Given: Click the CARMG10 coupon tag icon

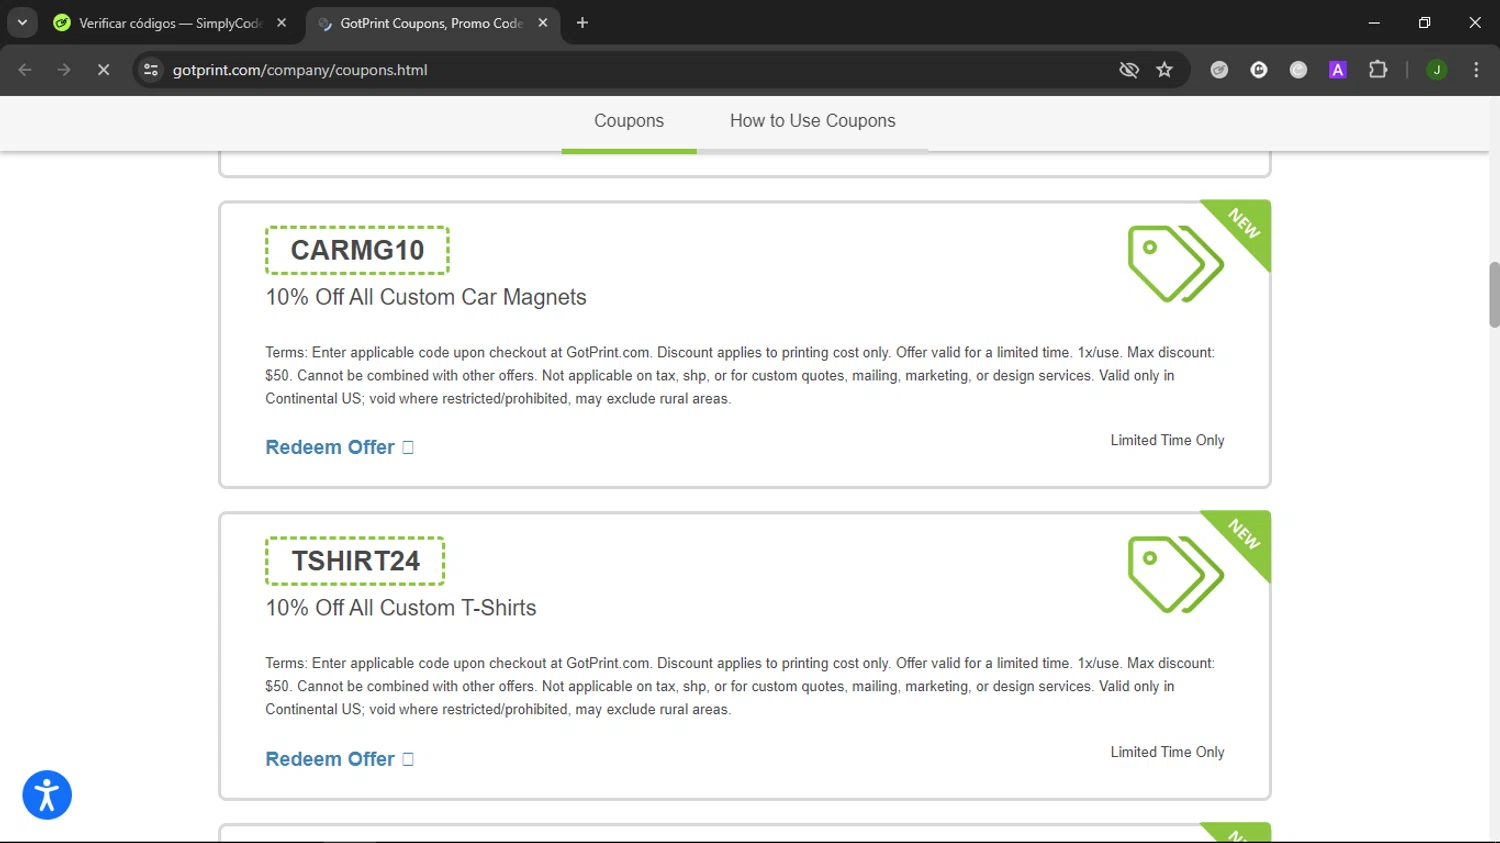Looking at the screenshot, I should coord(1175,264).
